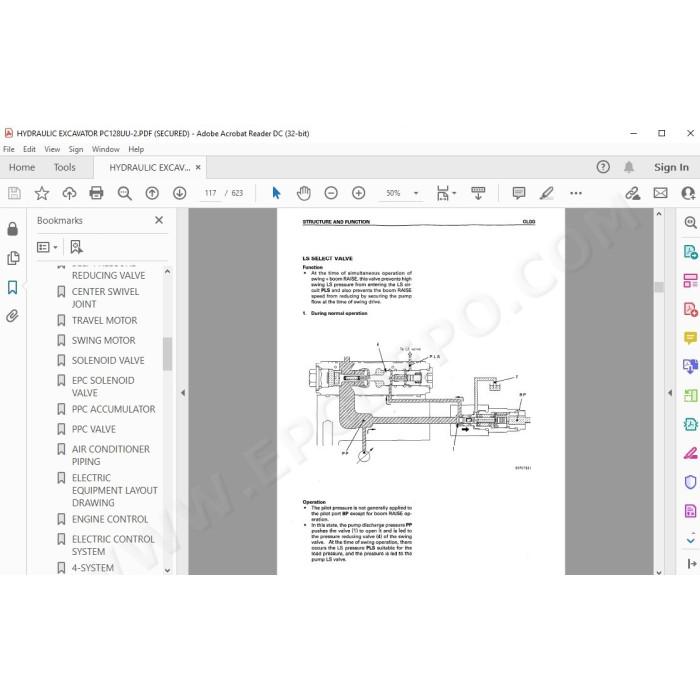The height and width of the screenshot is (700, 700).
Task: Open notifications bell
Action: (629, 167)
